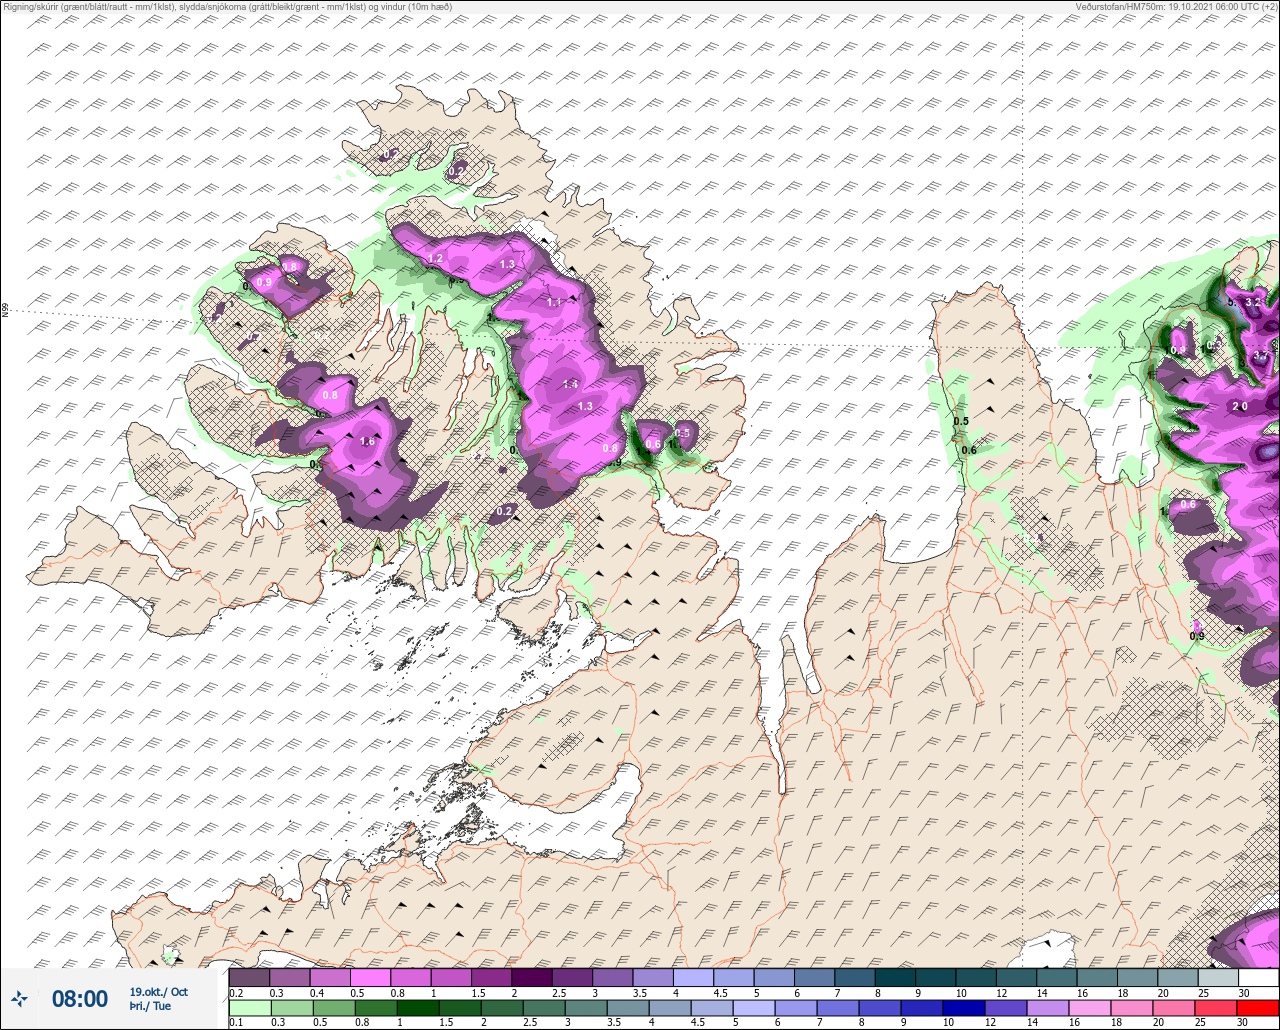
Task: Click the 1.2 precipitation value on the map
Action: click(x=435, y=259)
